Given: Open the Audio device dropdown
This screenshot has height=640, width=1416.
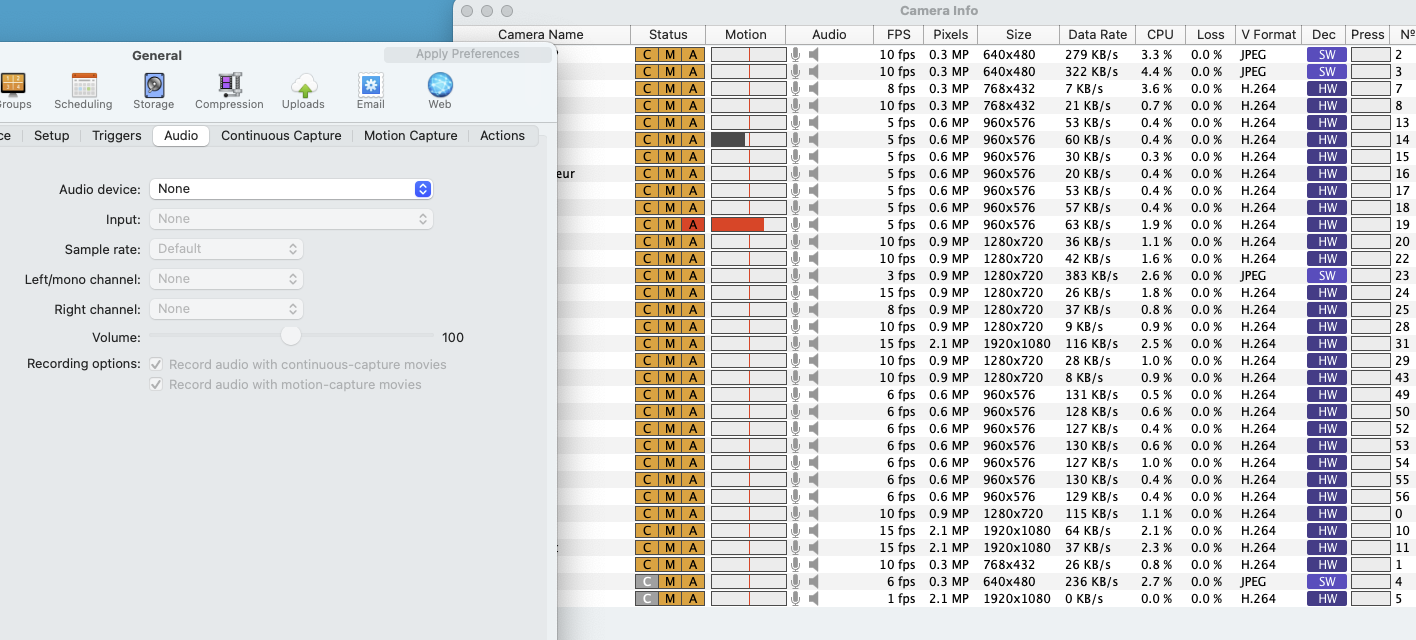Looking at the screenshot, I should coord(291,189).
